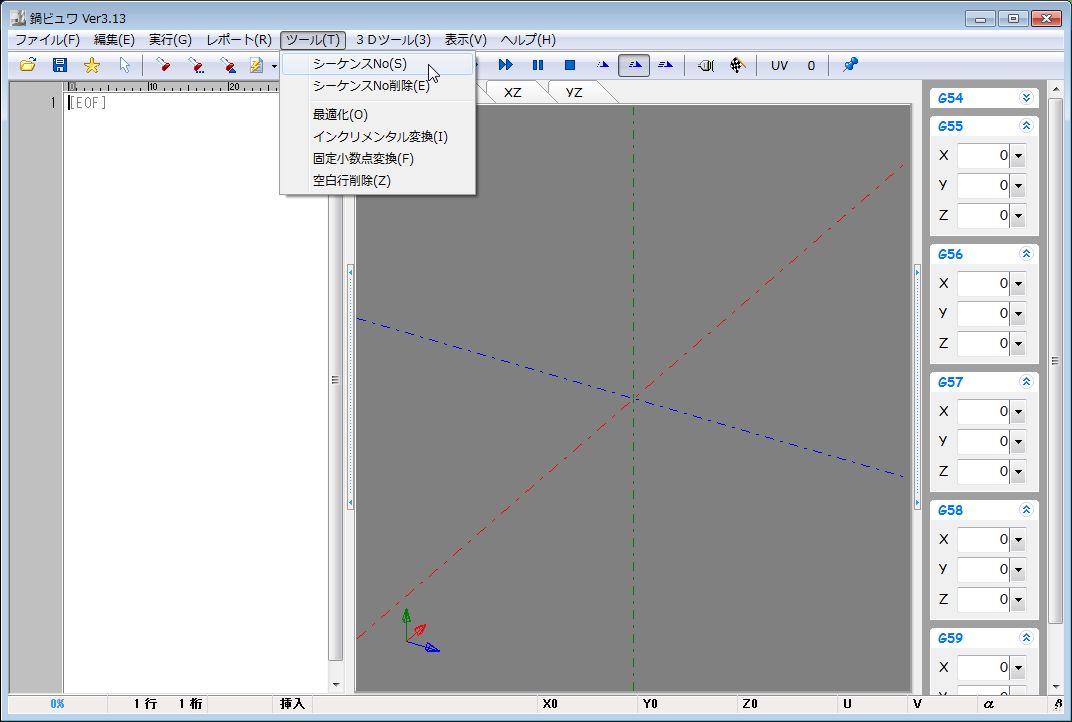This screenshot has width=1072, height=722.
Task: Click the red marker pen icon with blue base
Action: tap(228, 65)
